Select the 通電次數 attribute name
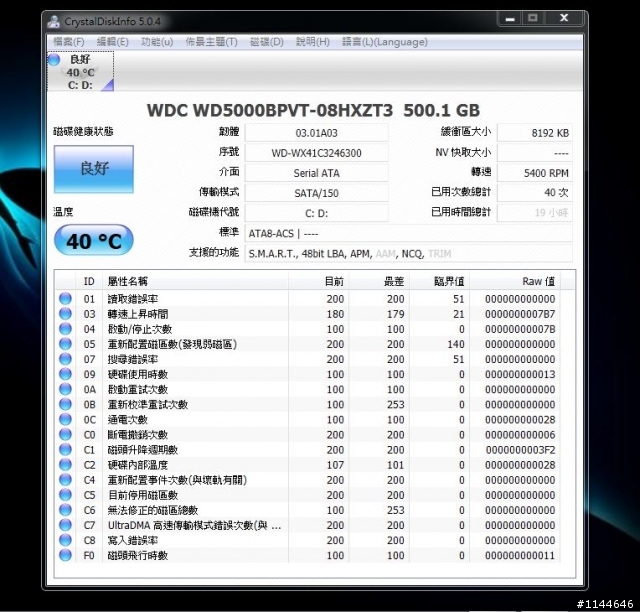Image resolution: width=640 pixels, height=612 pixels. coord(127,420)
